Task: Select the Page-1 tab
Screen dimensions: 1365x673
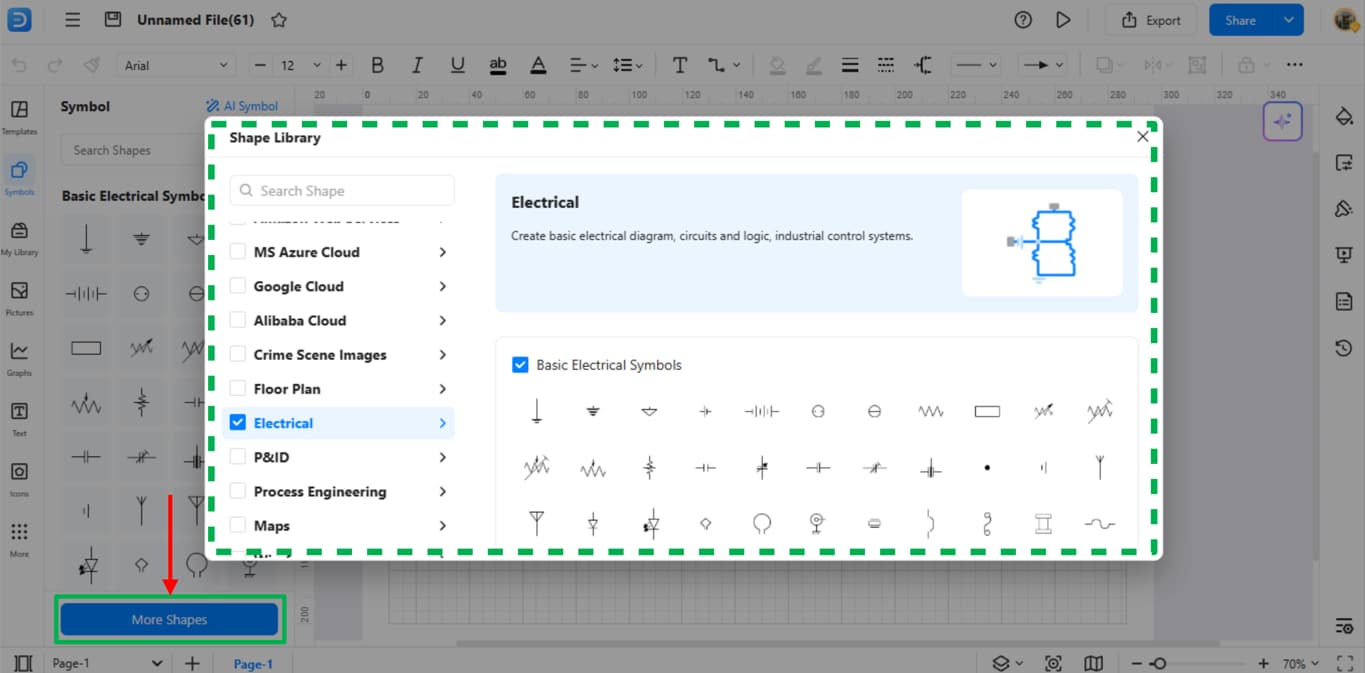Action: tap(253, 664)
